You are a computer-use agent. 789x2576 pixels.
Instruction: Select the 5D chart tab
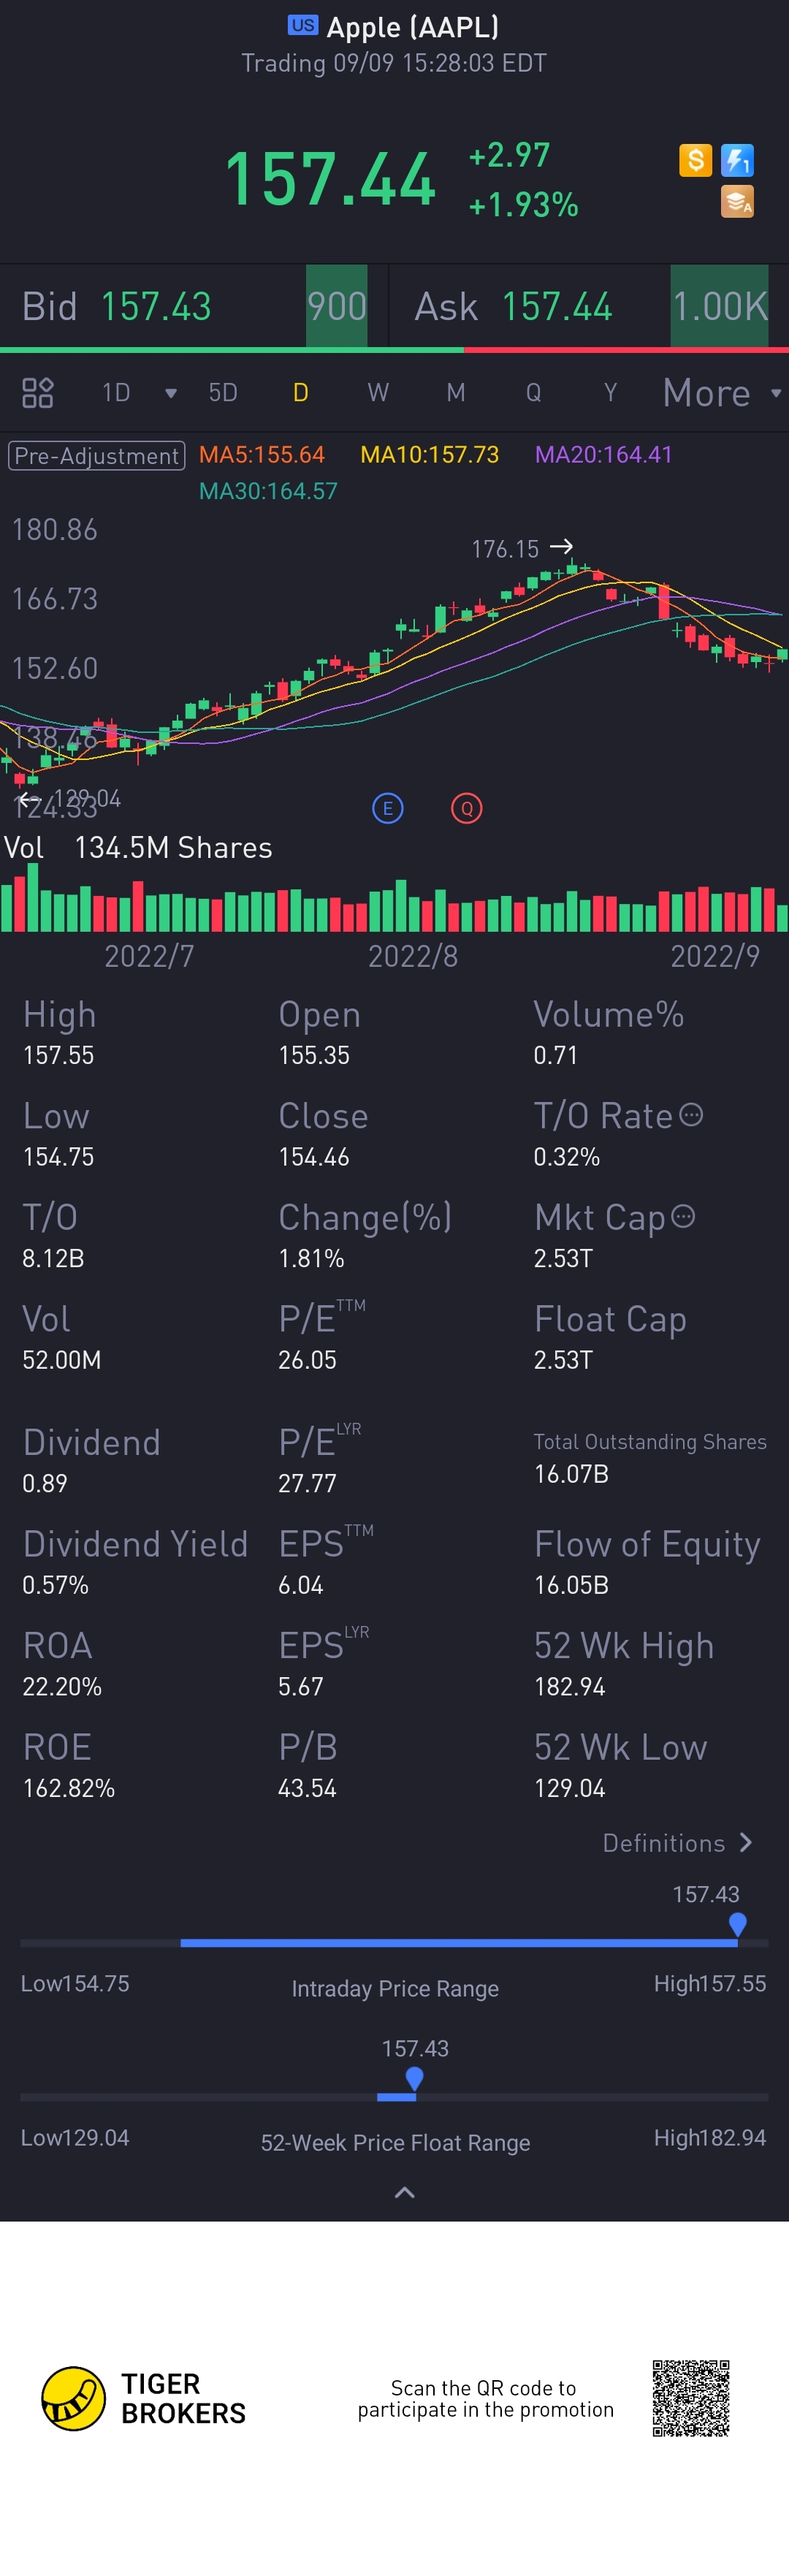click(223, 393)
